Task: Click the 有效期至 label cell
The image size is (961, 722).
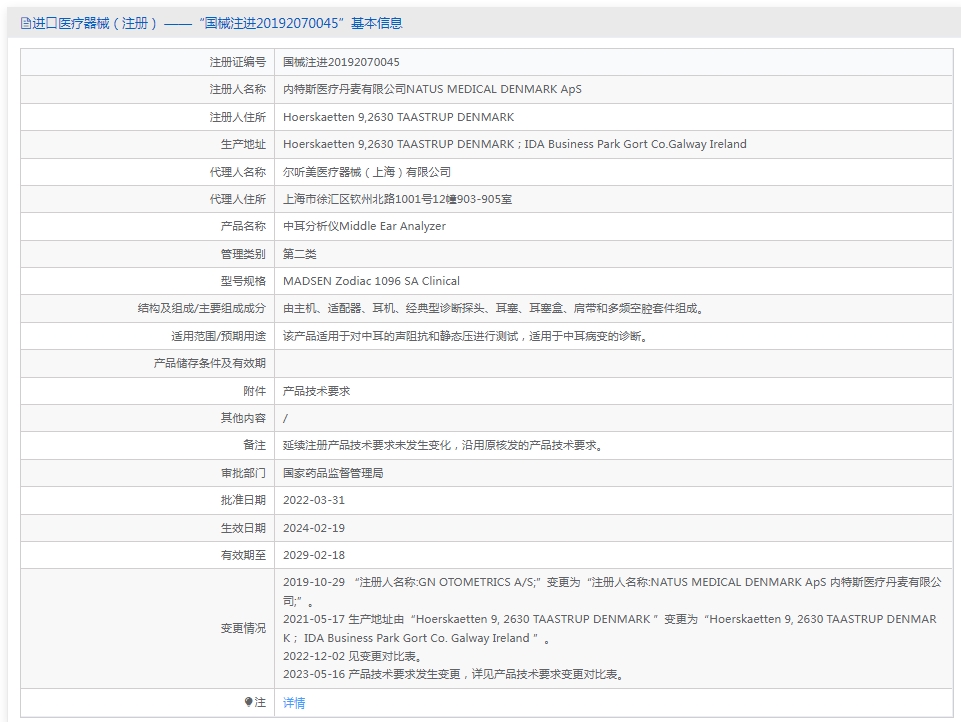Action: coord(147,555)
